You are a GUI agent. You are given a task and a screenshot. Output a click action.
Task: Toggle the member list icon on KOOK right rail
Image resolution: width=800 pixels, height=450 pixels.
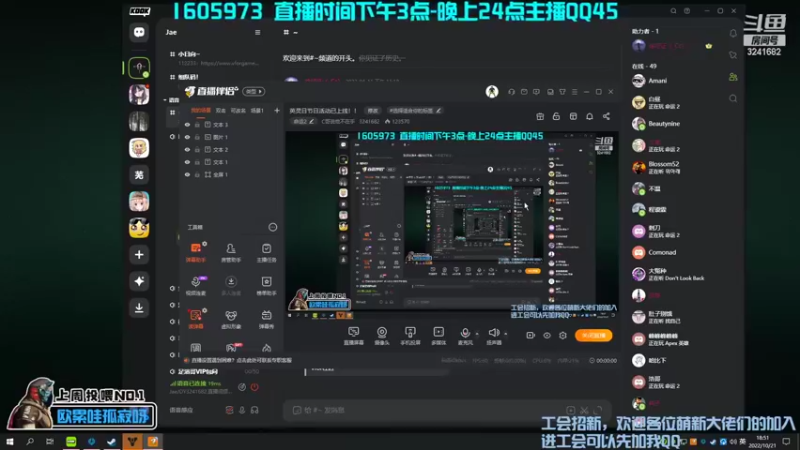coord(733,77)
